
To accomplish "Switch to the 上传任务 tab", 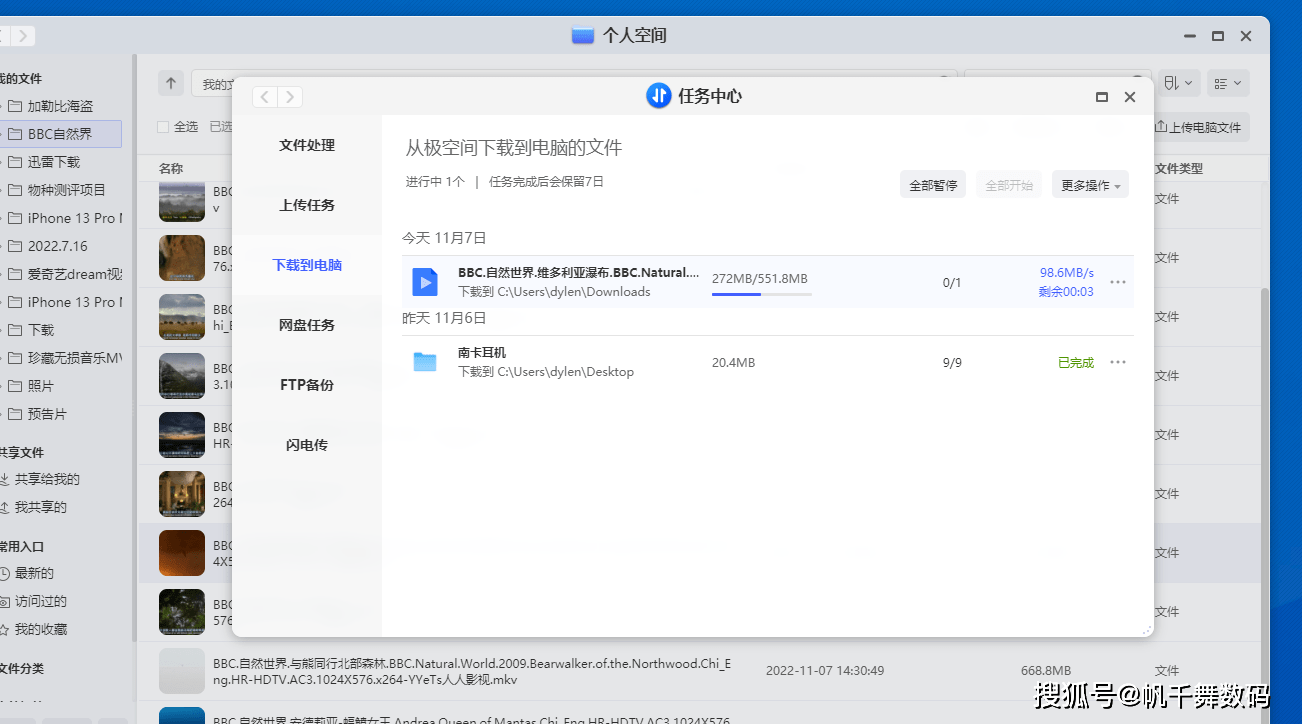I will point(307,205).
